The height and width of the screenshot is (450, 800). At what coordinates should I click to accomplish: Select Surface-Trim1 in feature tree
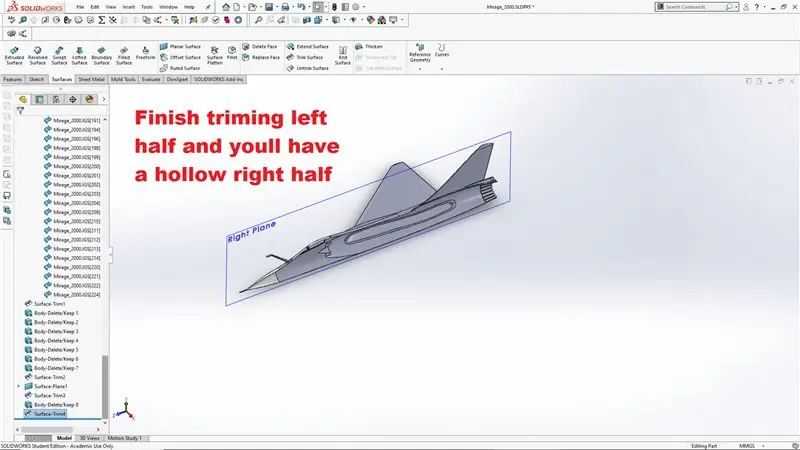click(x=45, y=304)
